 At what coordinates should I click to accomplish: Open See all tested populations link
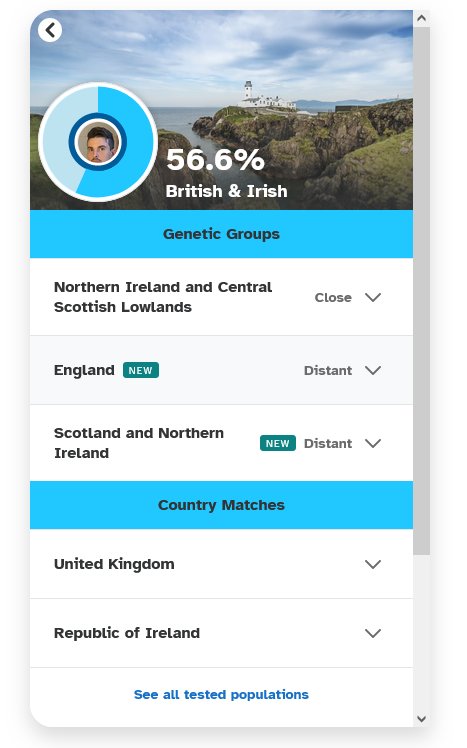(221, 695)
